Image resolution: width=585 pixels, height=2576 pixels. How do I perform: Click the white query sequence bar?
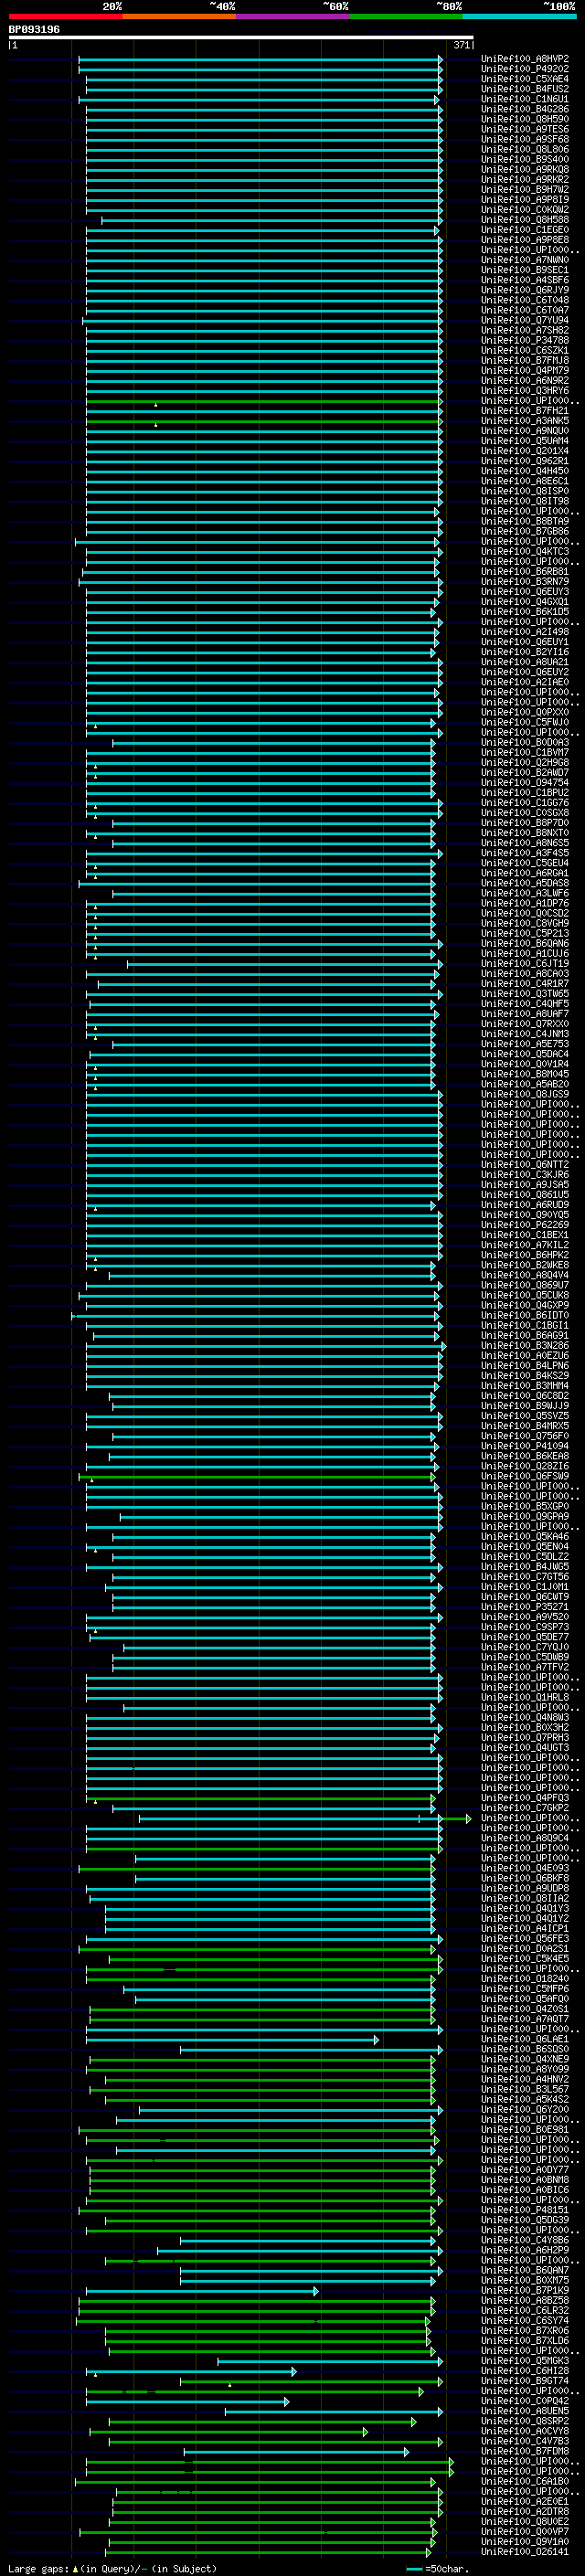point(241,38)
